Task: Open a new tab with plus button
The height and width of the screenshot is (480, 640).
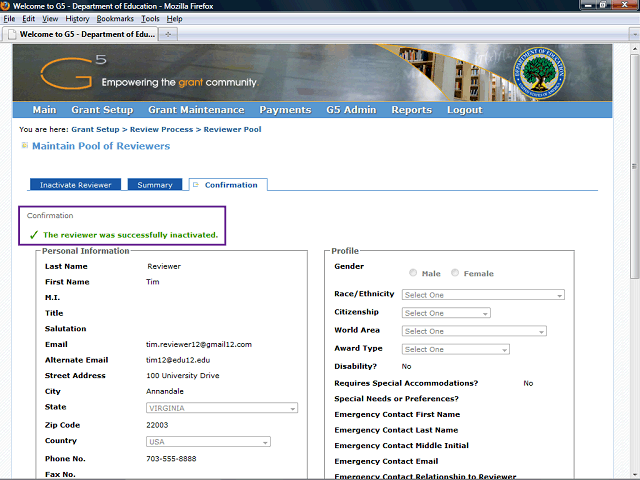Action: point(168,34)
